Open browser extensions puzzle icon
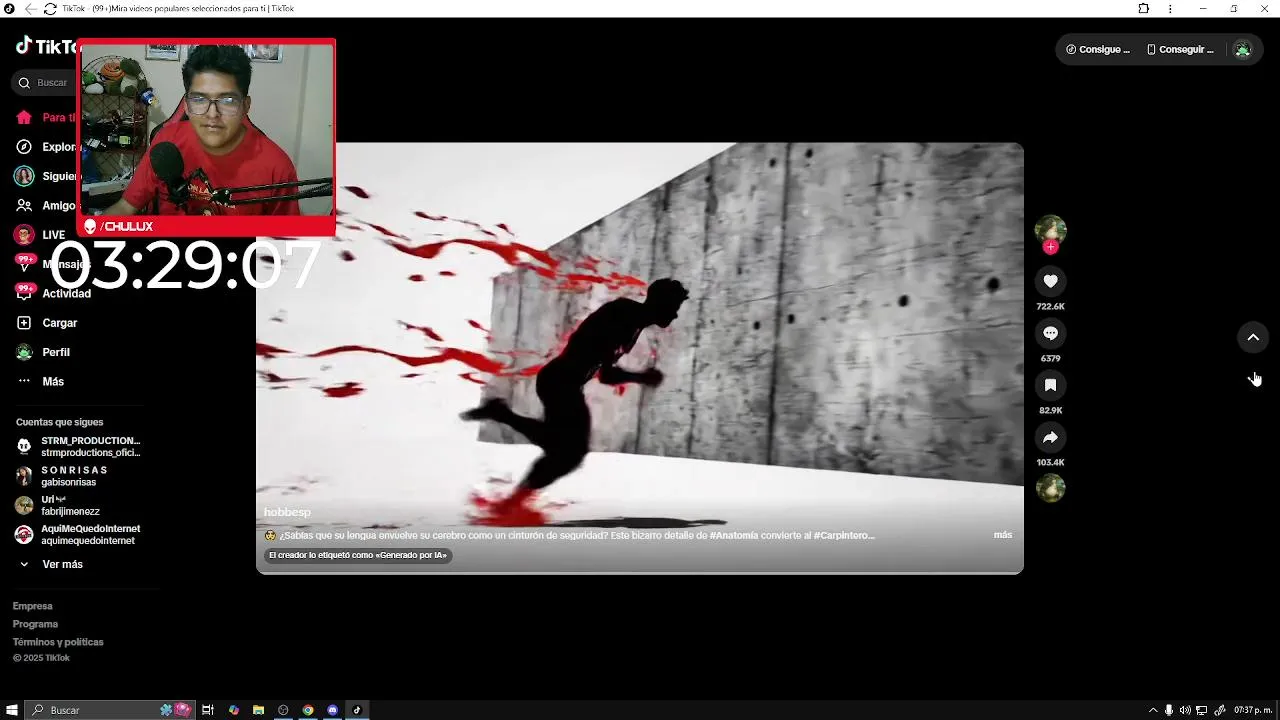Screen dimensions: 1280x720 click(x=1144, y=9)
